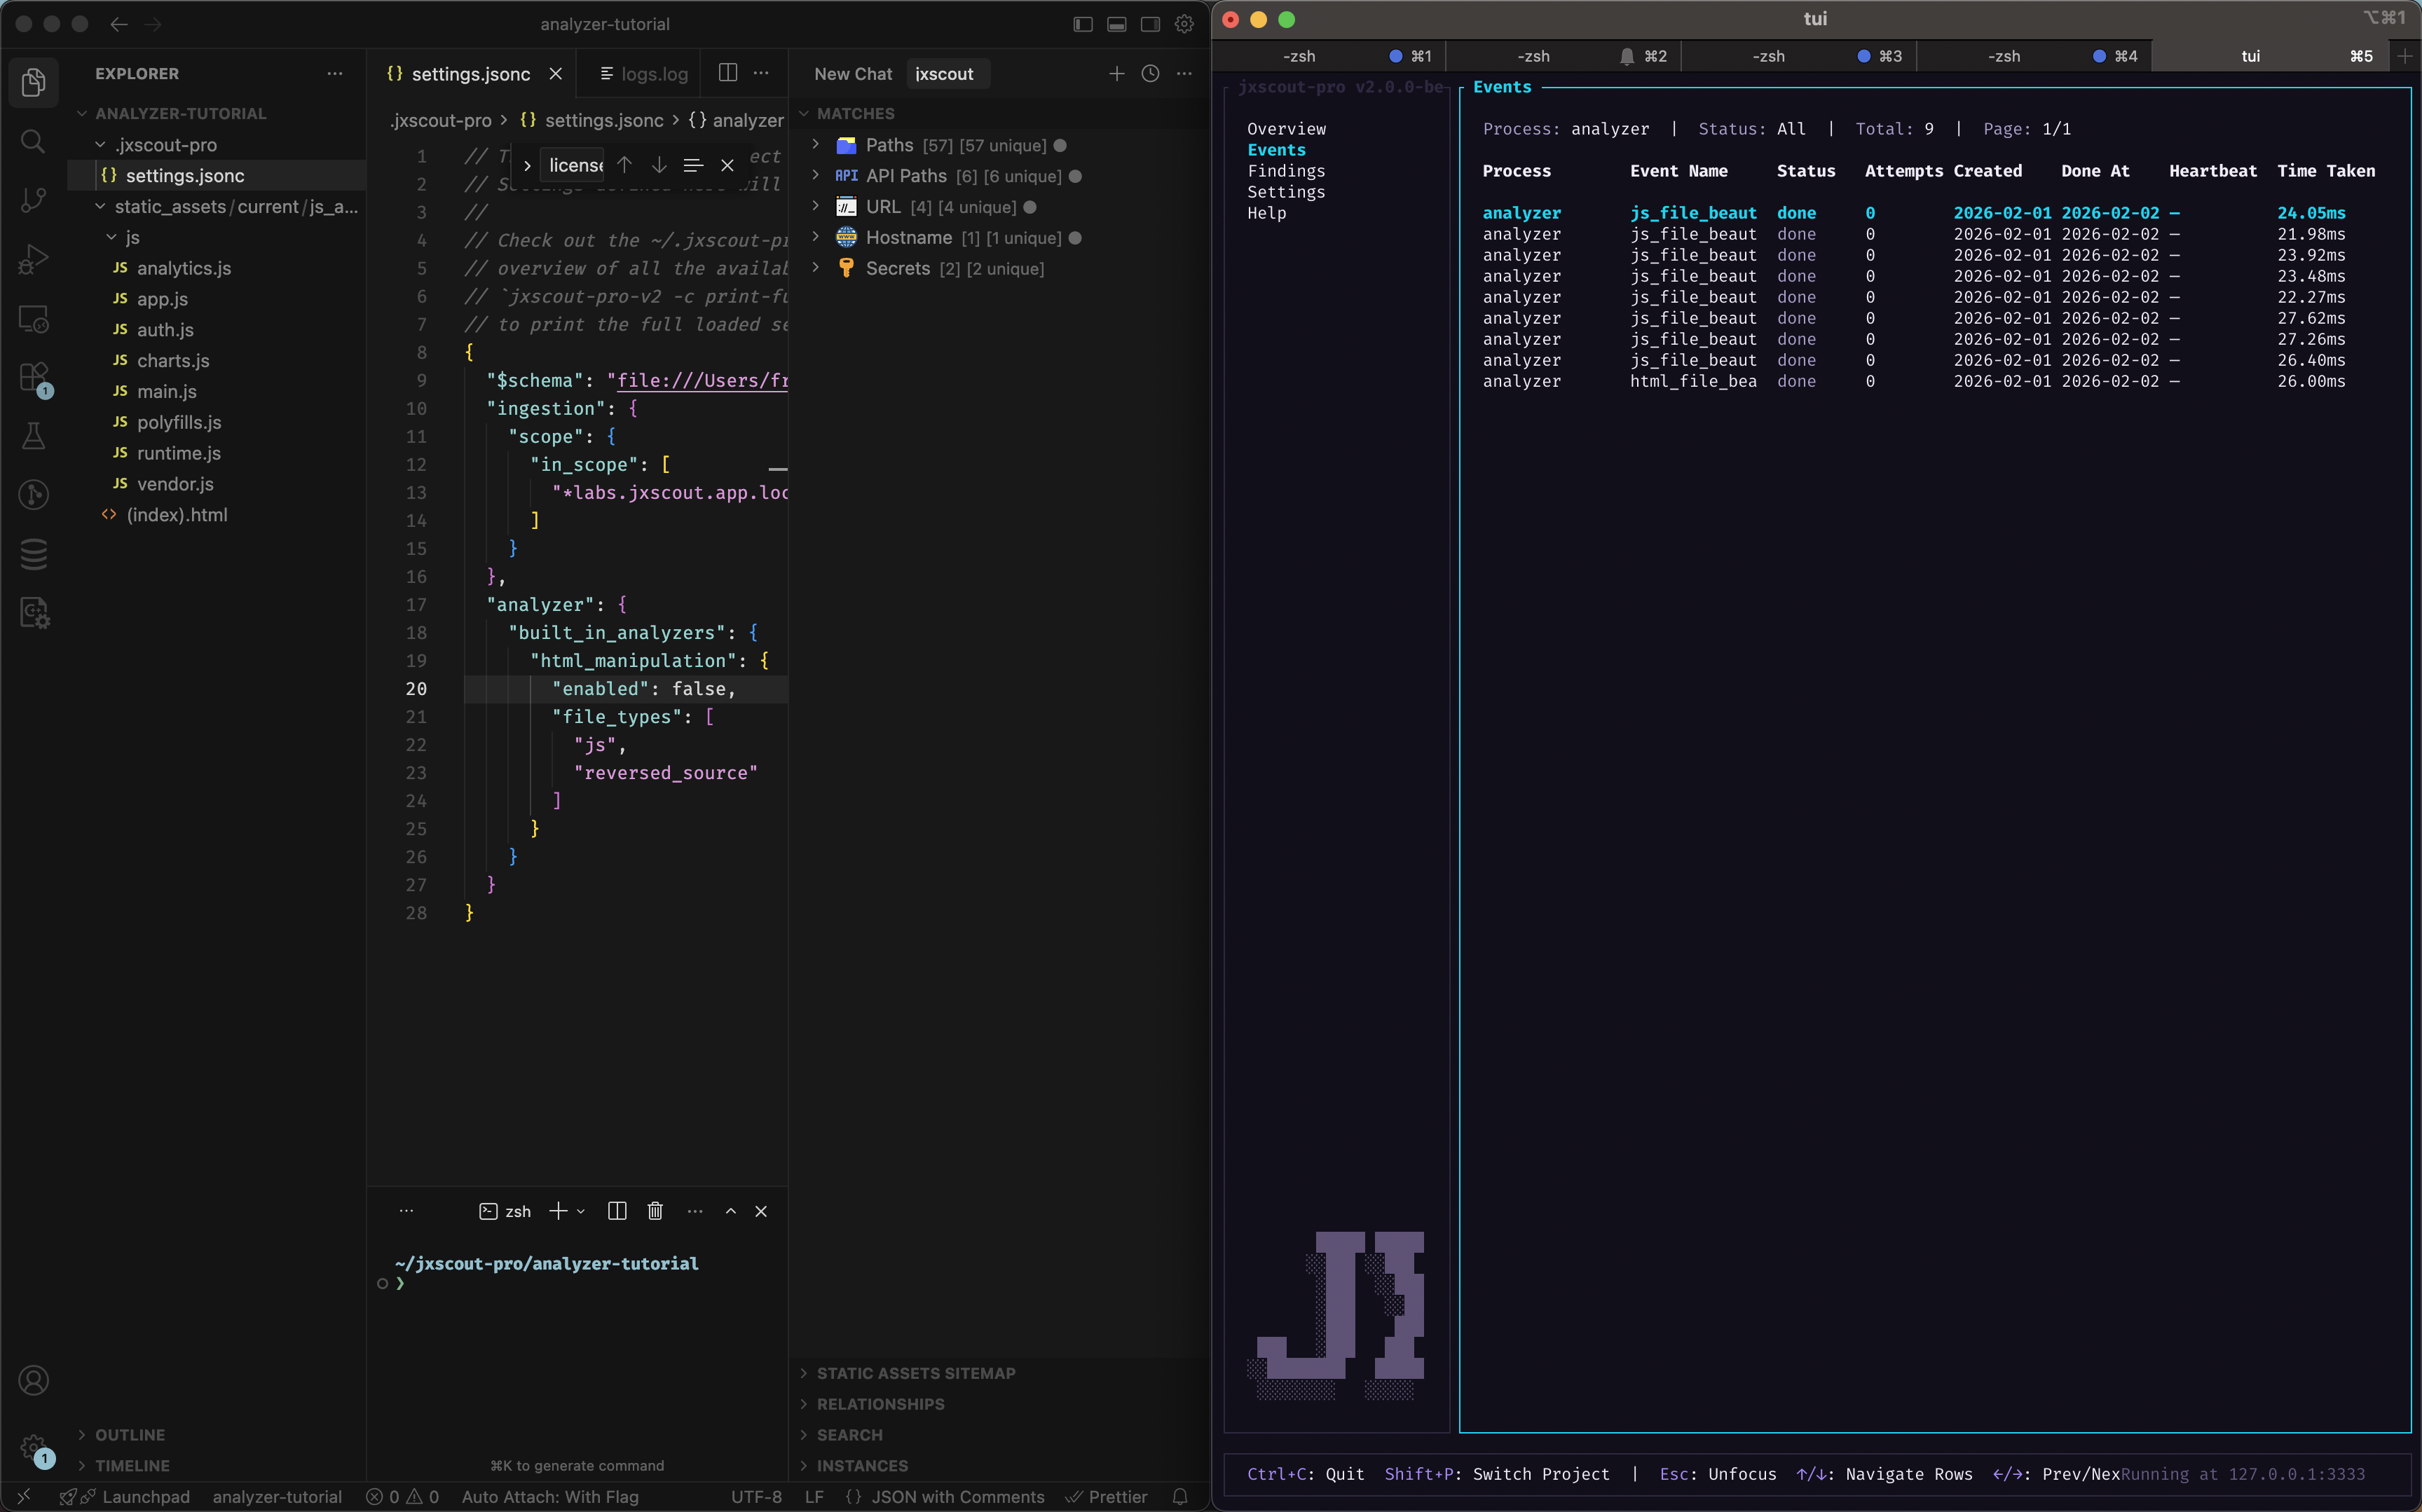Viewport: 2422px width, 1512px height.
Task: Open the new terminal profile dropdown arrow
Action: click(581, 1211)
